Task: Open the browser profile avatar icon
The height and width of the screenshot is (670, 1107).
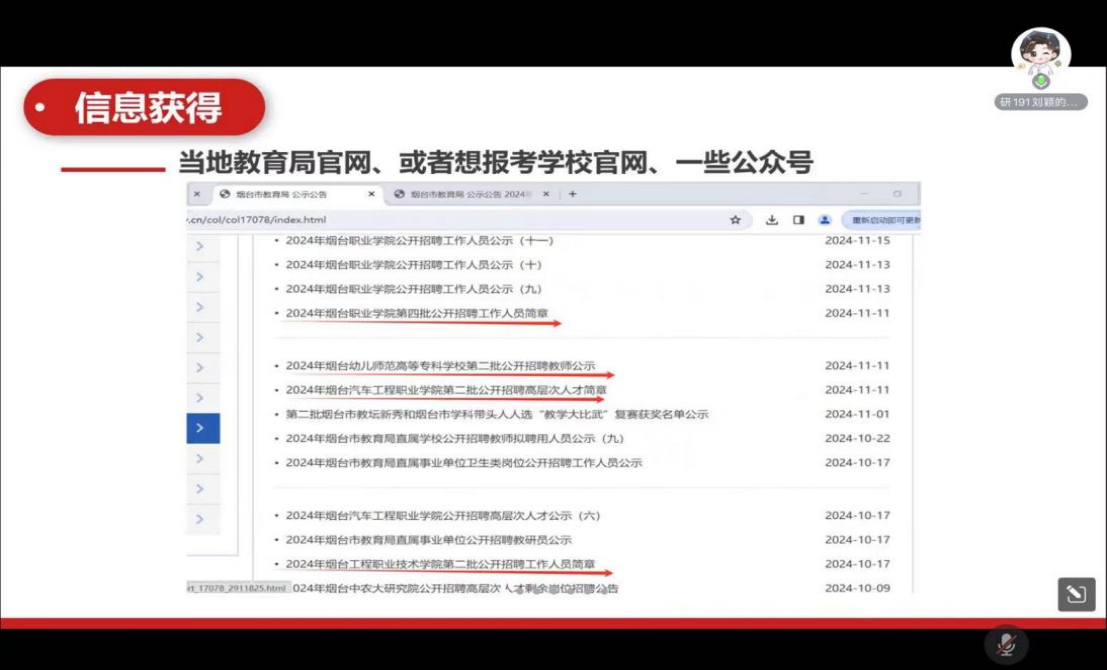Action: pos(824,220)
